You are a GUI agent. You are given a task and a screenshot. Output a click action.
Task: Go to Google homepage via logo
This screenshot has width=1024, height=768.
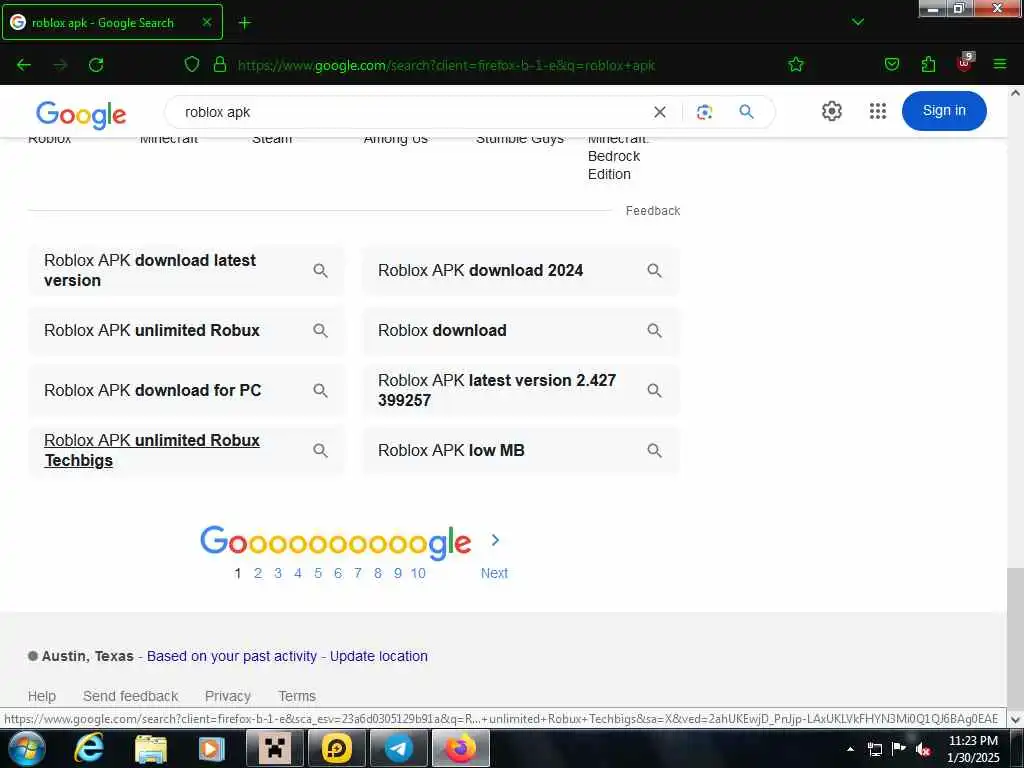(x=81, y=114)
